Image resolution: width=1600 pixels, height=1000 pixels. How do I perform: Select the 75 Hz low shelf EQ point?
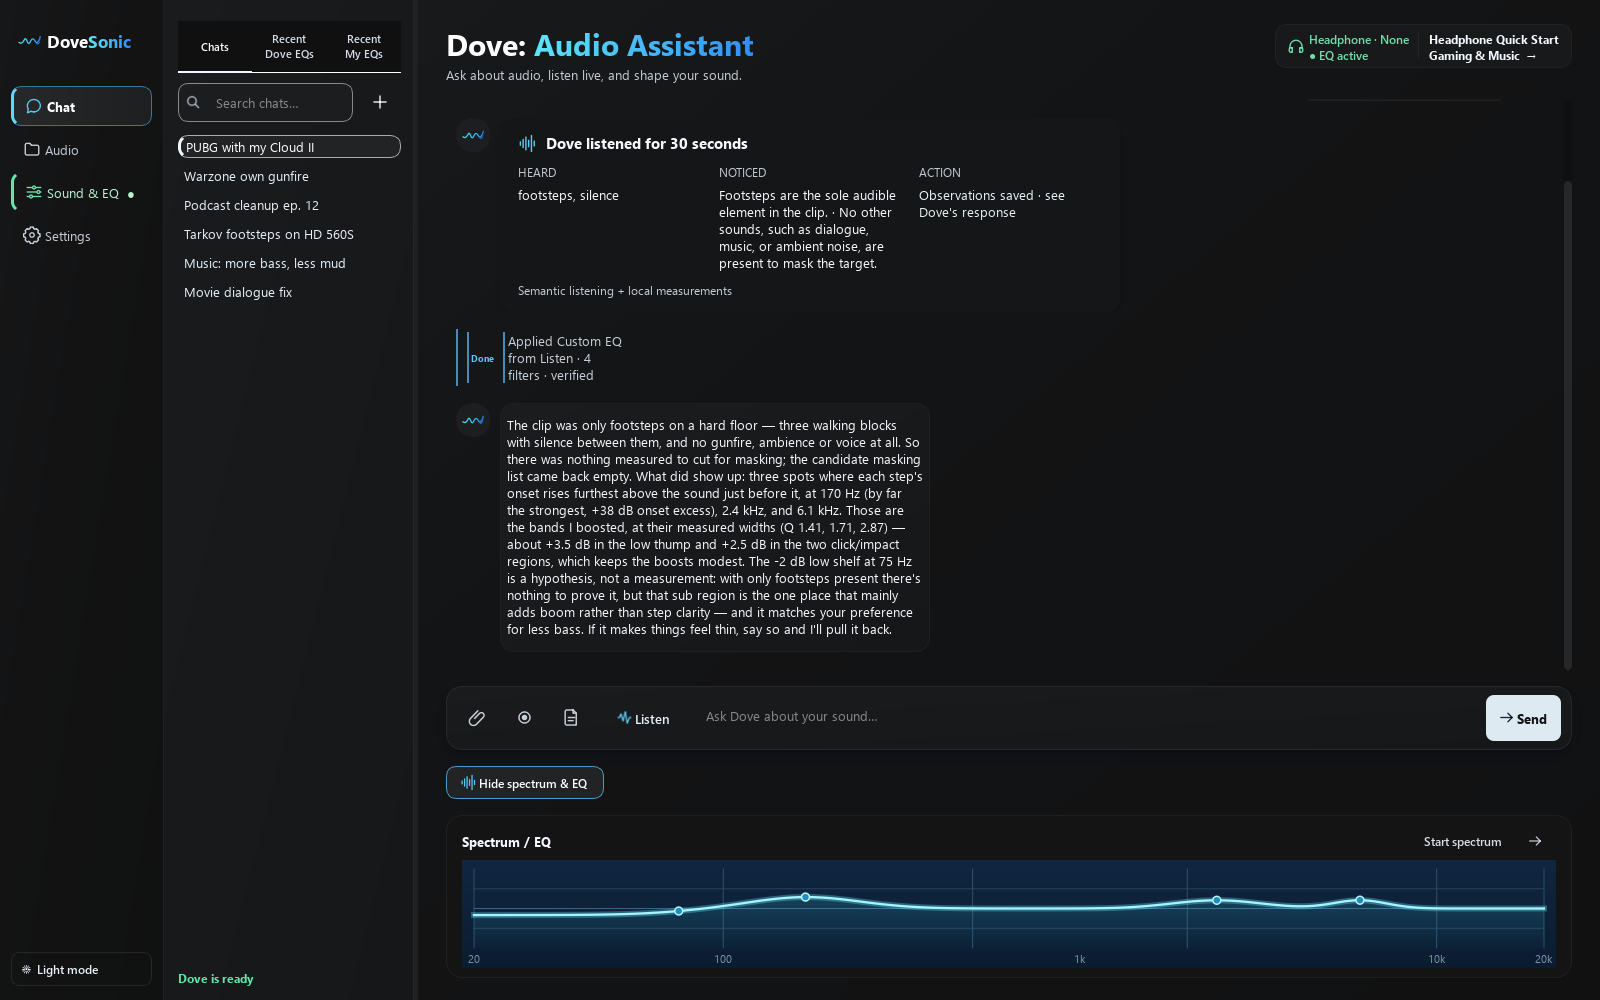pyautogui.click(x=679, y=911)
